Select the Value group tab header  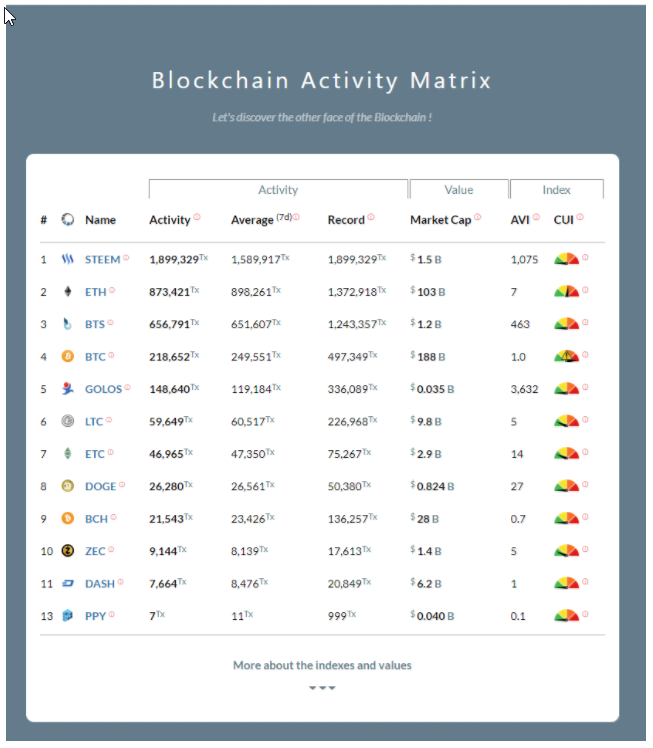pos(459,189)
